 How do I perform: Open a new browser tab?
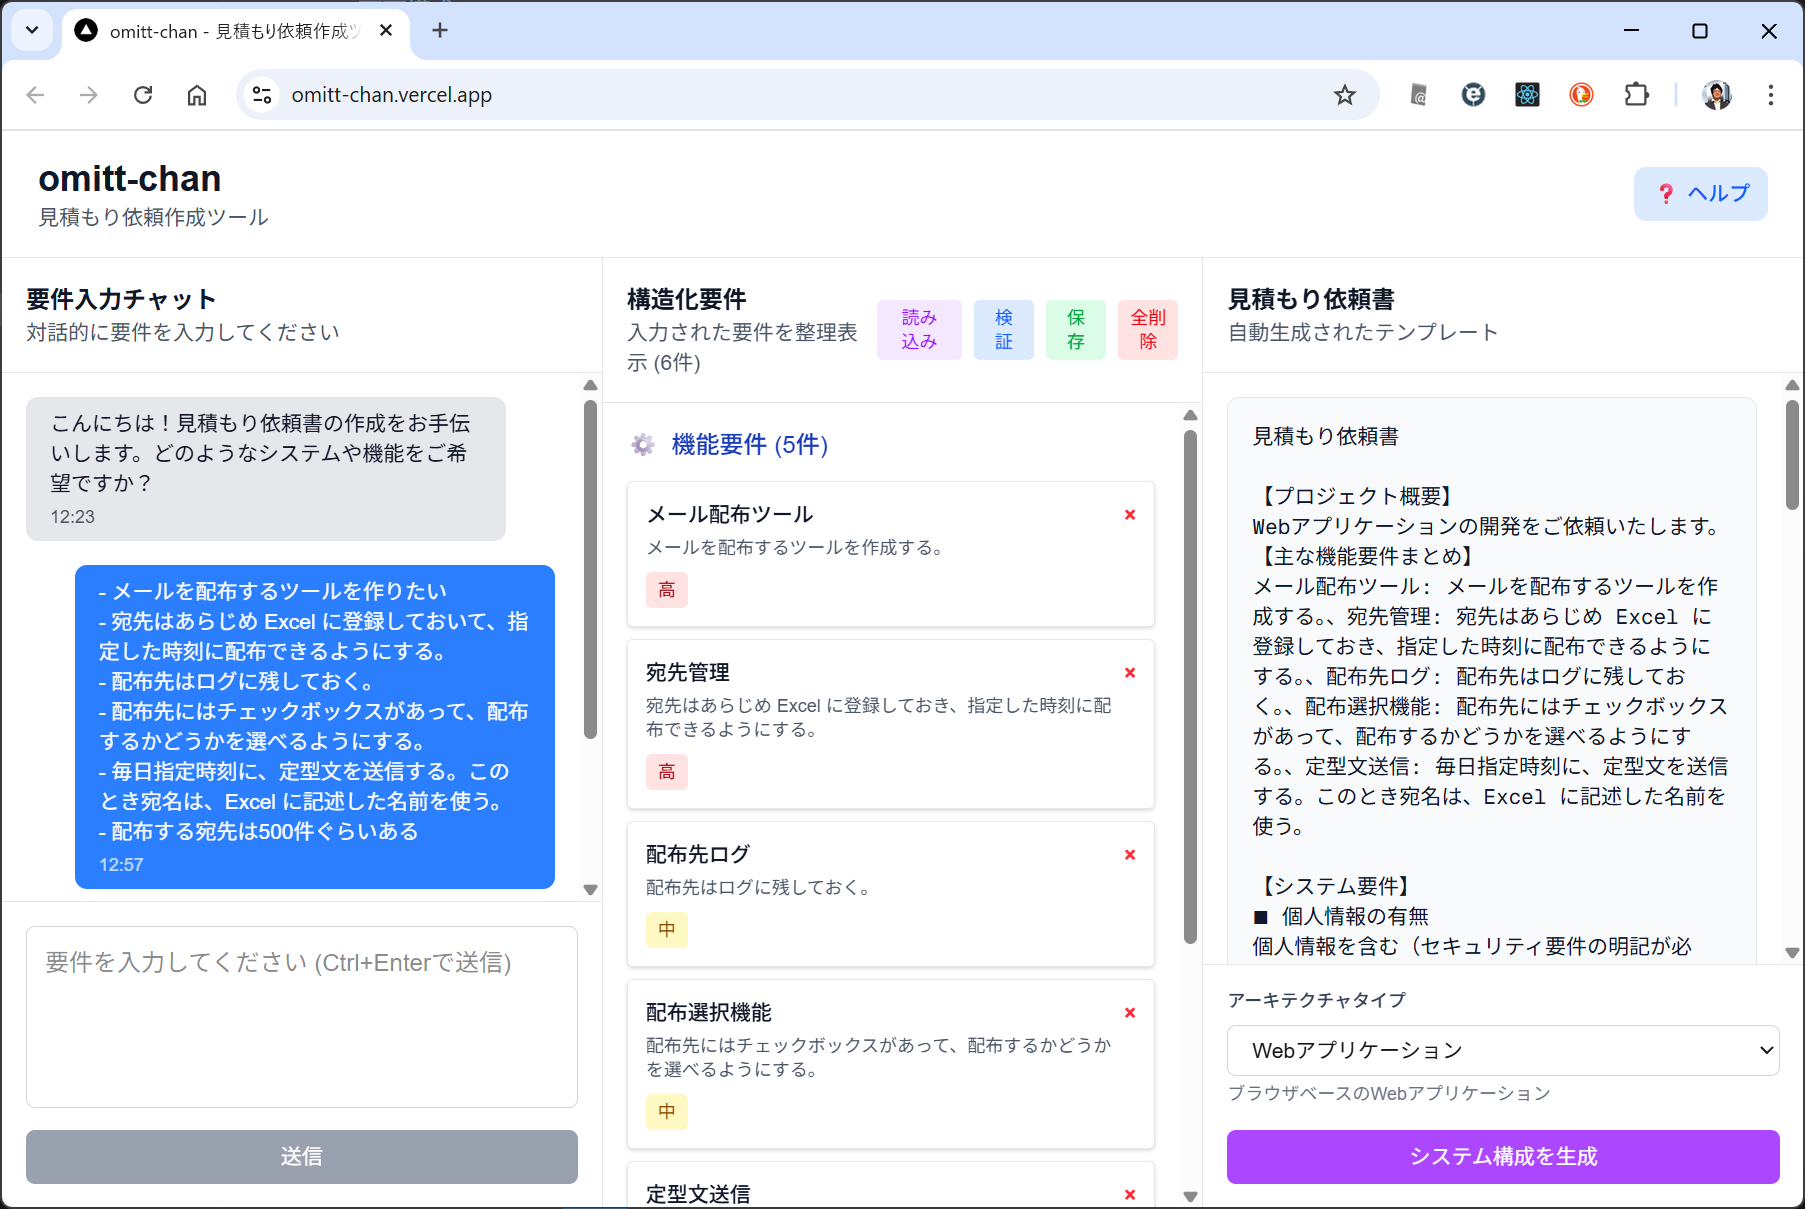440,31
